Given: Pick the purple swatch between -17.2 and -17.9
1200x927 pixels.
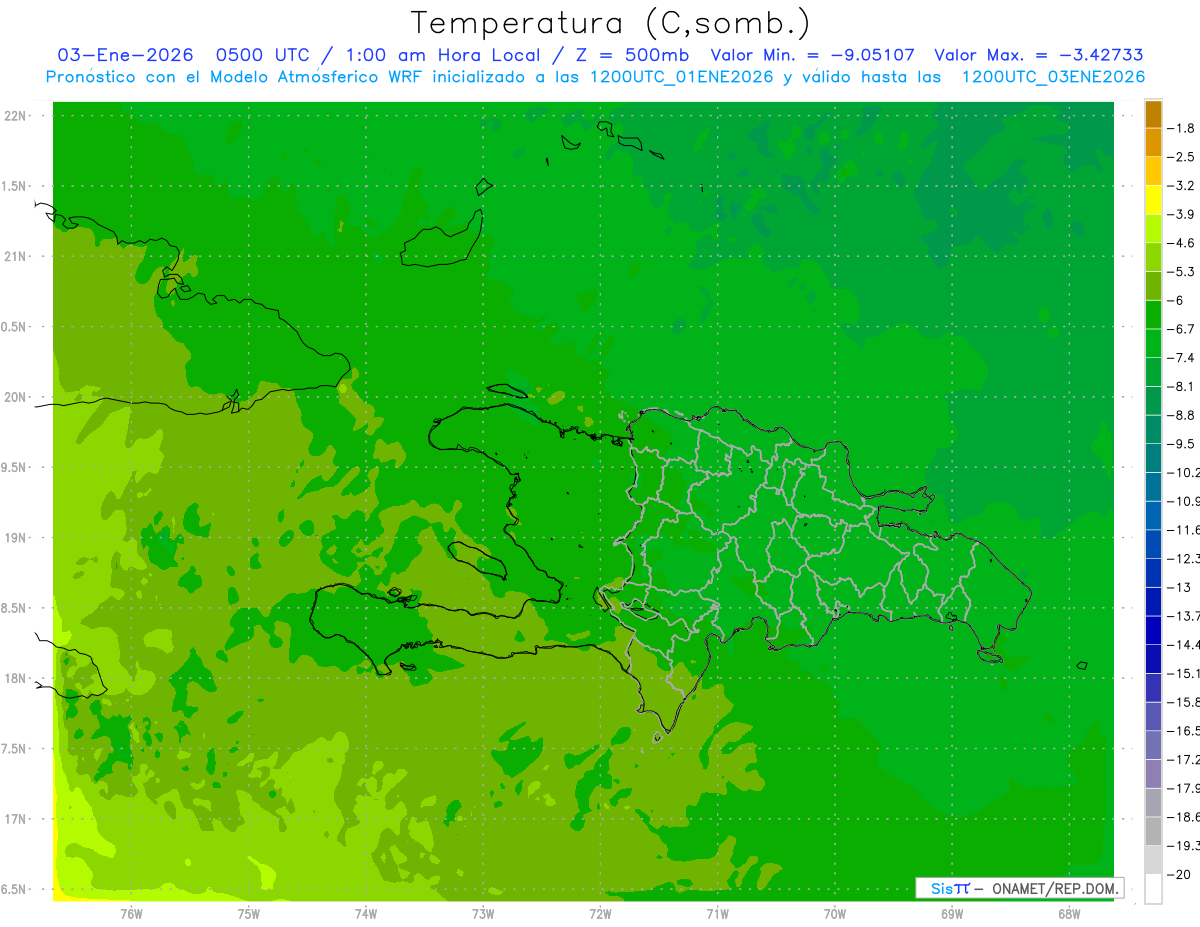Looking at the screenshot, I should pos(1153,774).
